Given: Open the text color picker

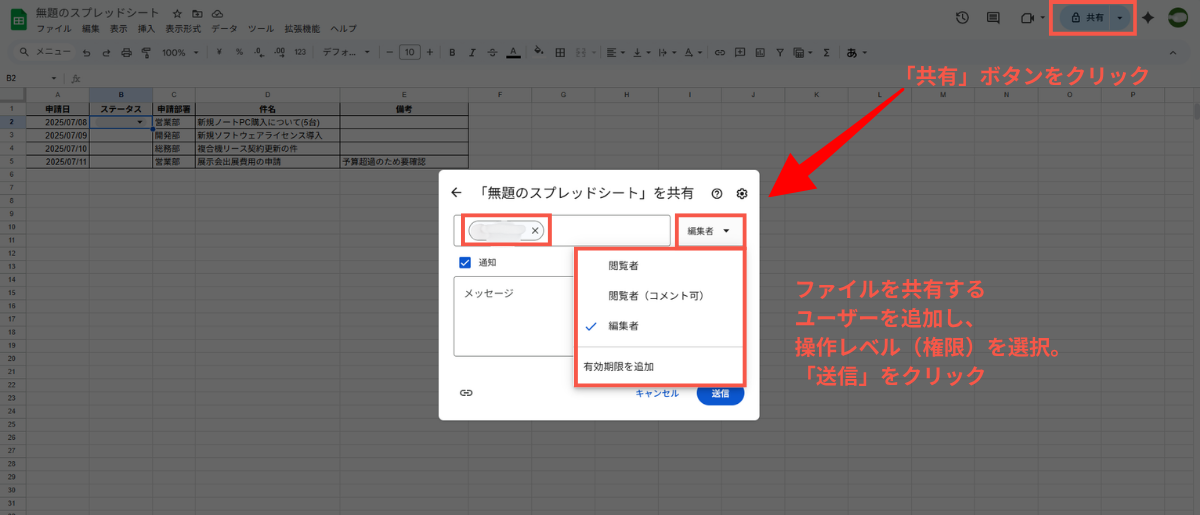Looking at the screenshot, I should pos(513,52).
